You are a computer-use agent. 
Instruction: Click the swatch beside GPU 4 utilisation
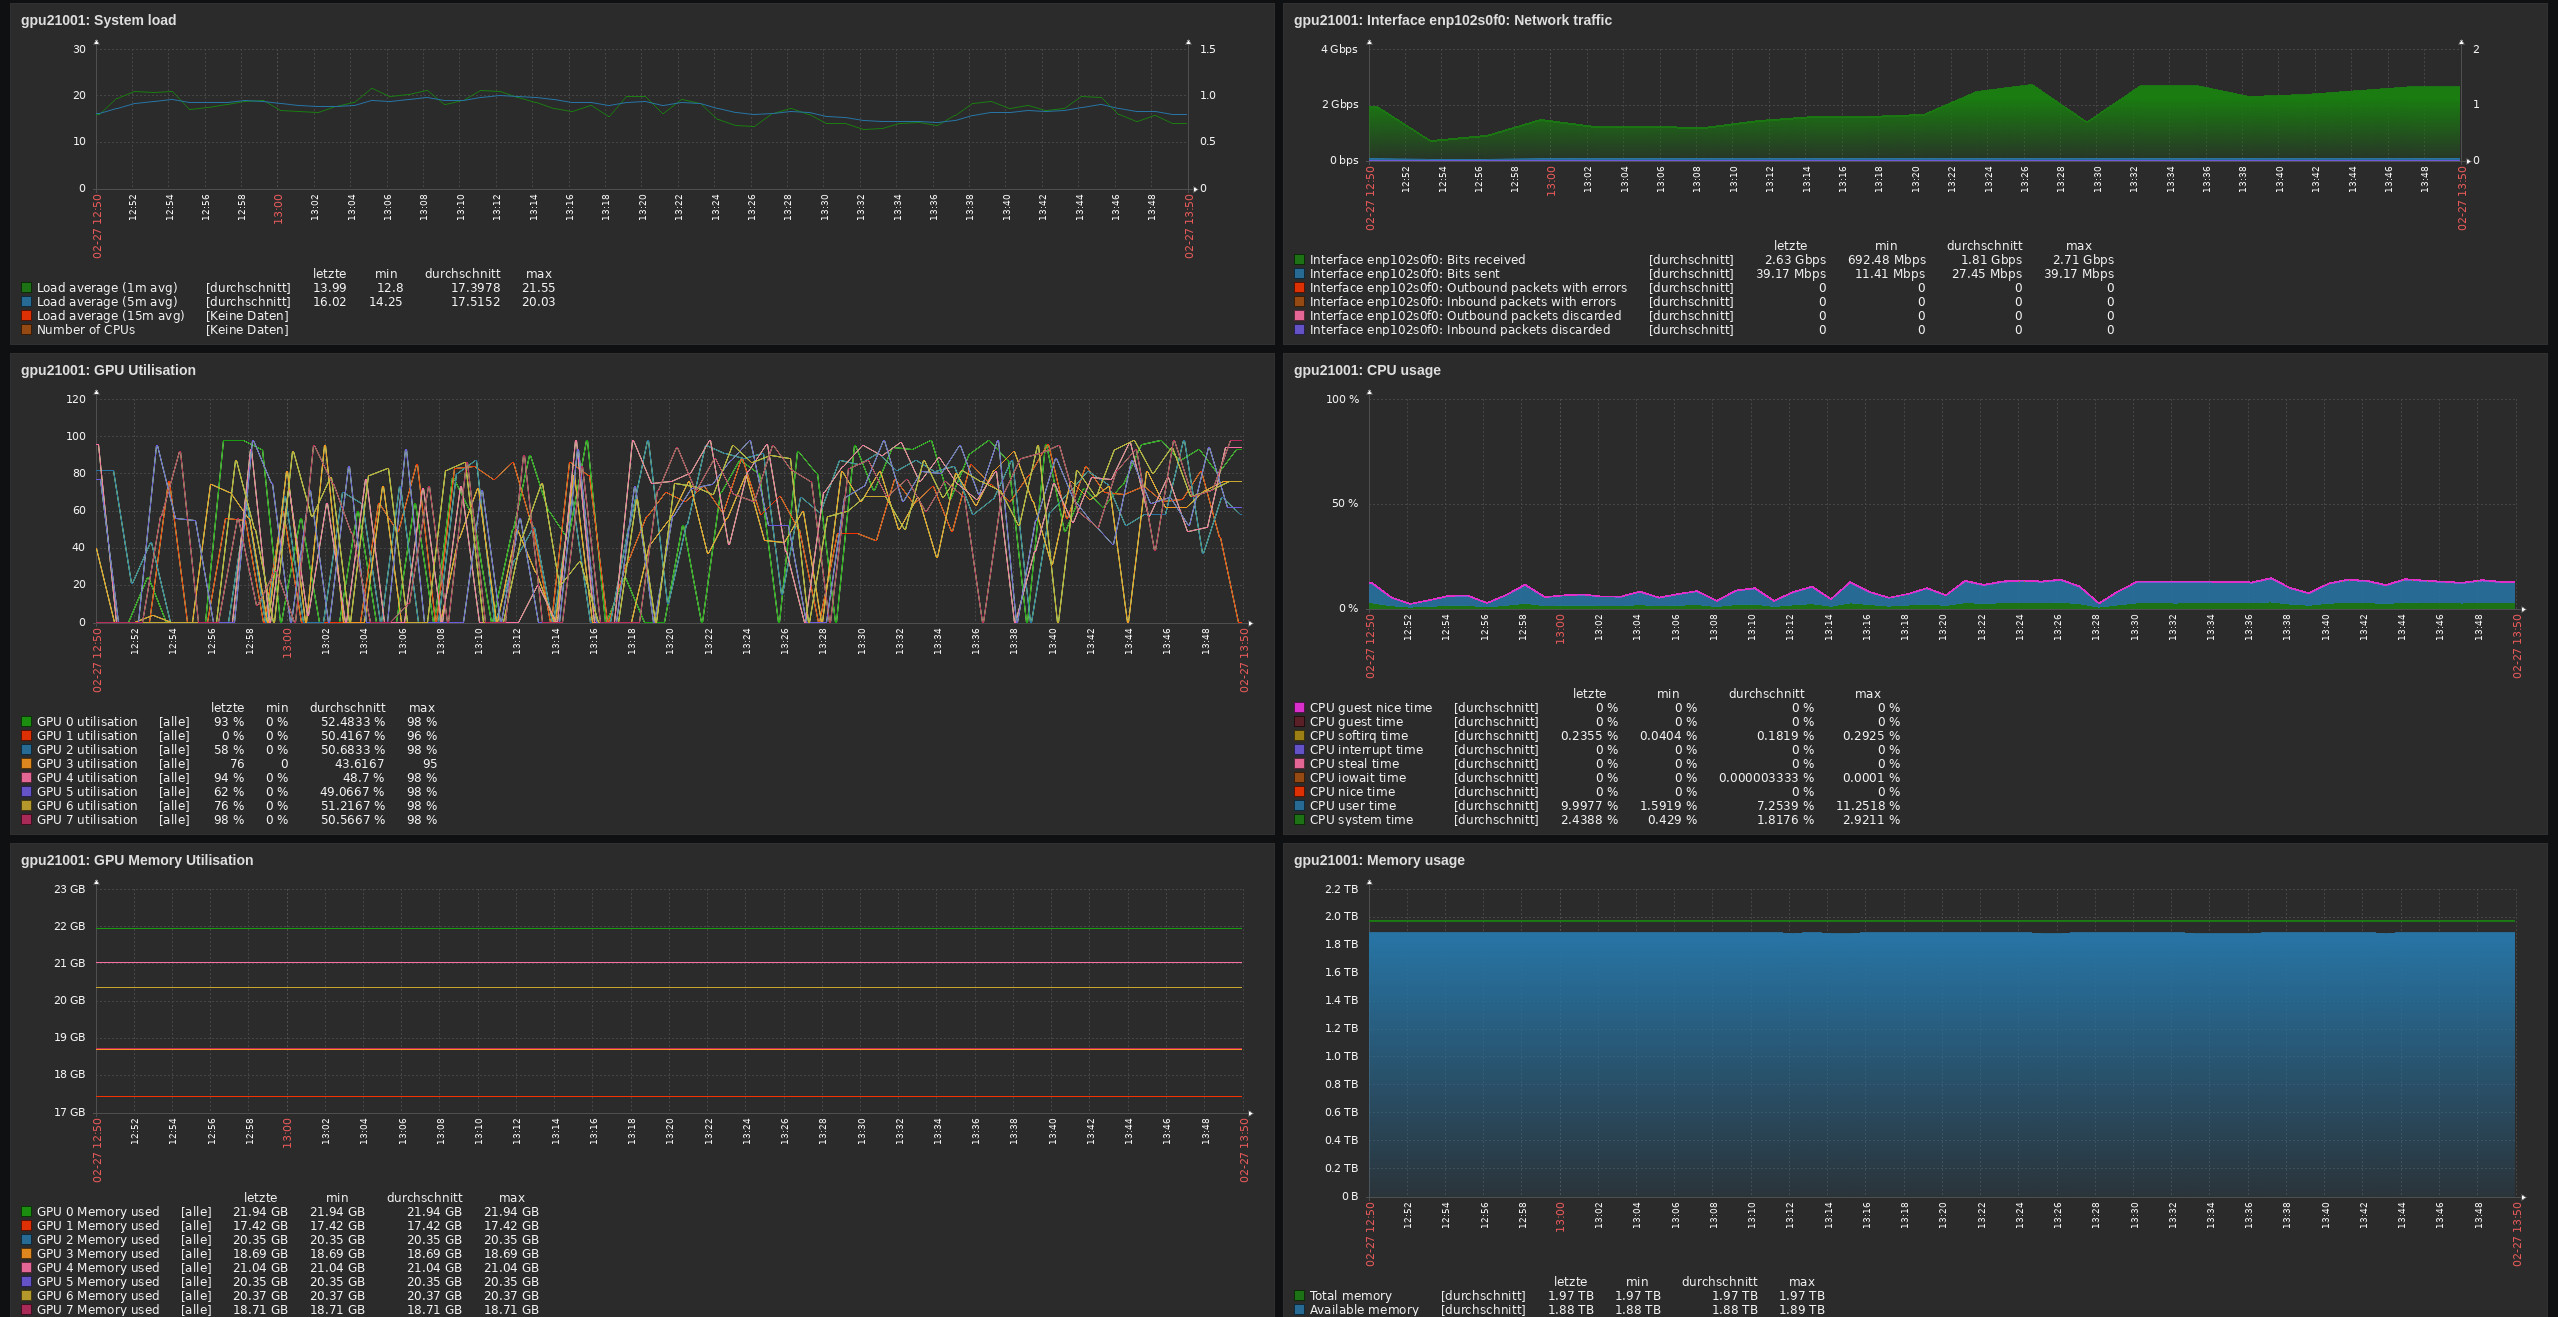(27, 778)
